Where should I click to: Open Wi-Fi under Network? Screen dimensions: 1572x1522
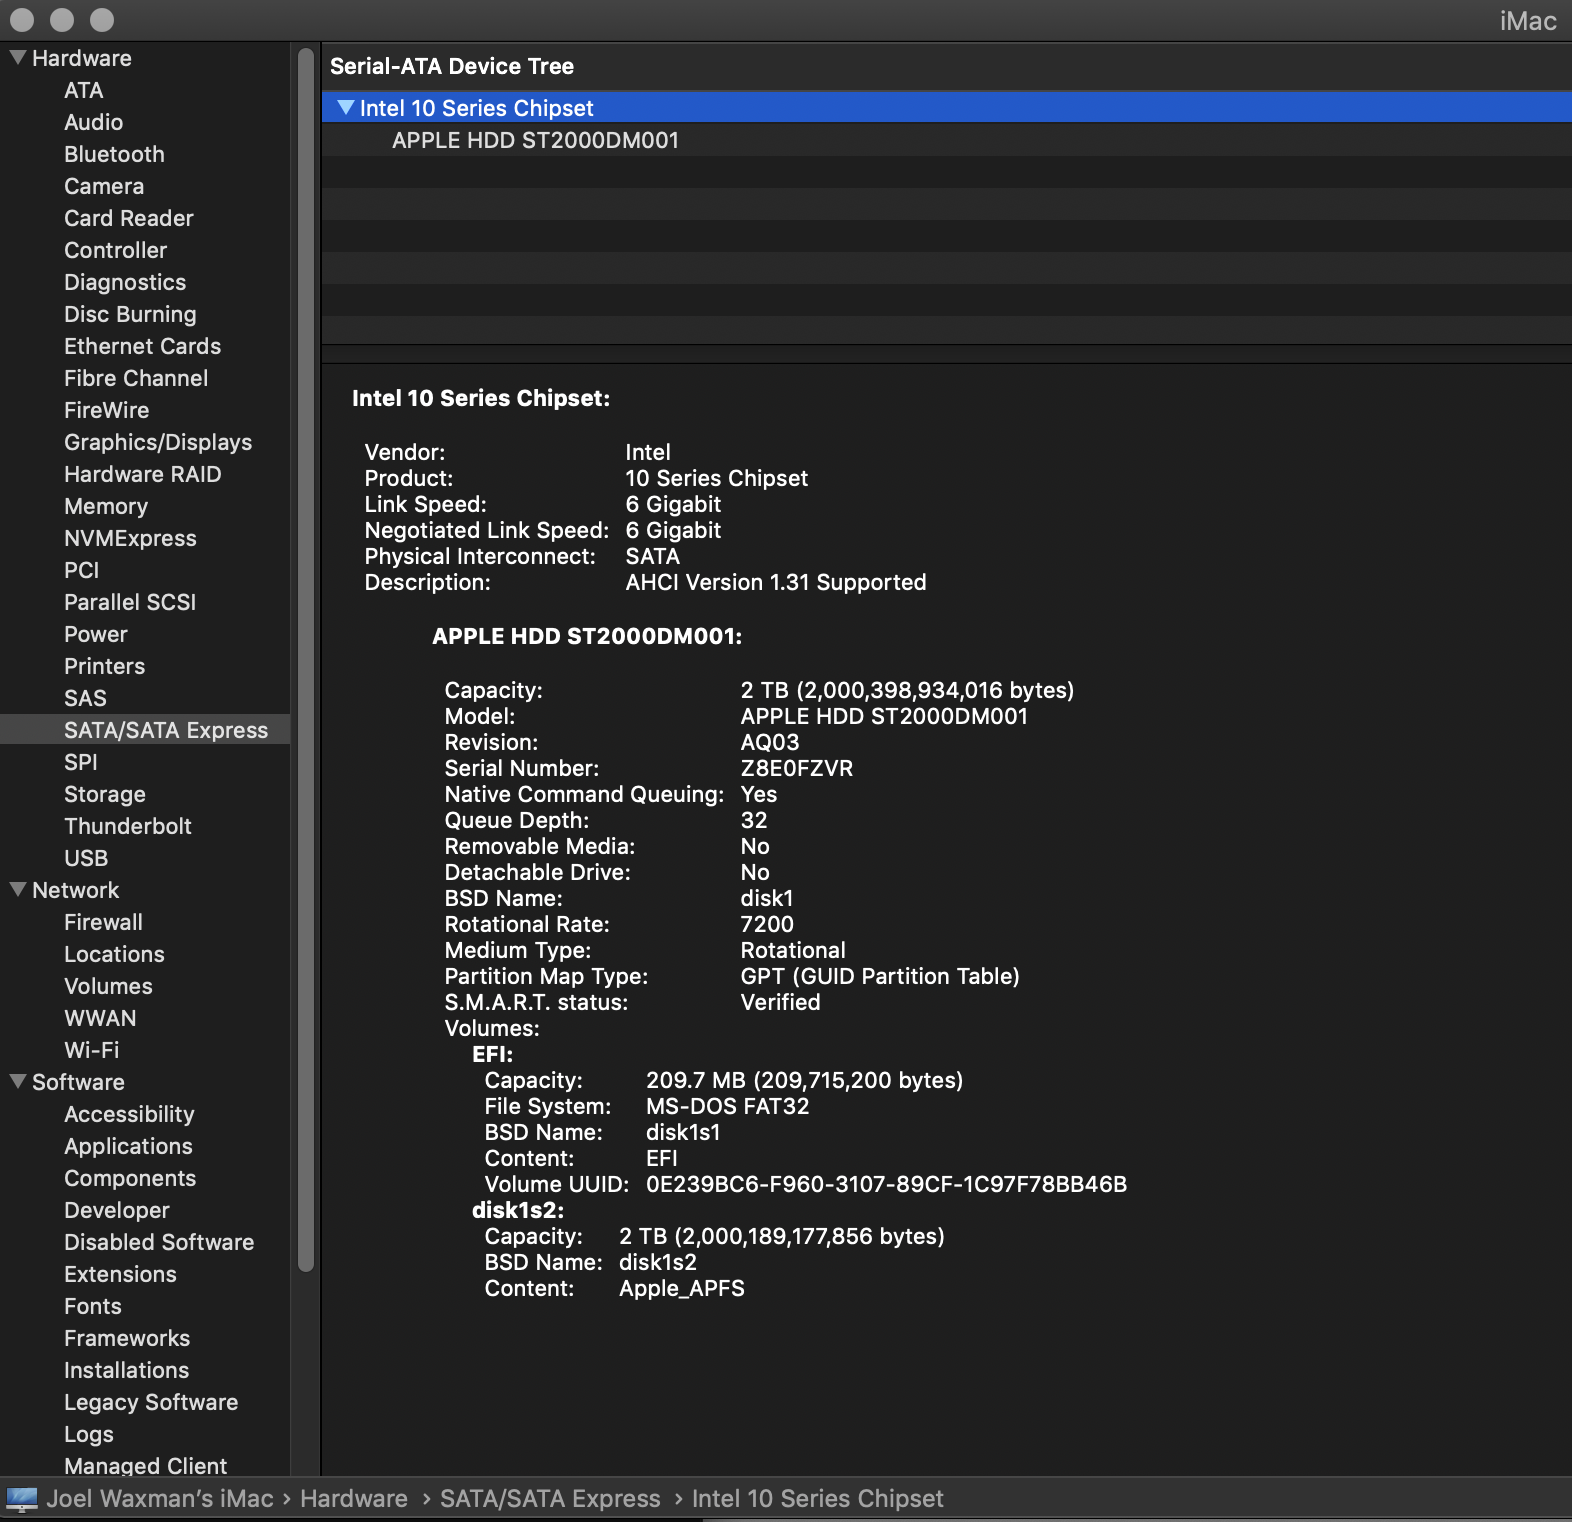coord(92,1050)
